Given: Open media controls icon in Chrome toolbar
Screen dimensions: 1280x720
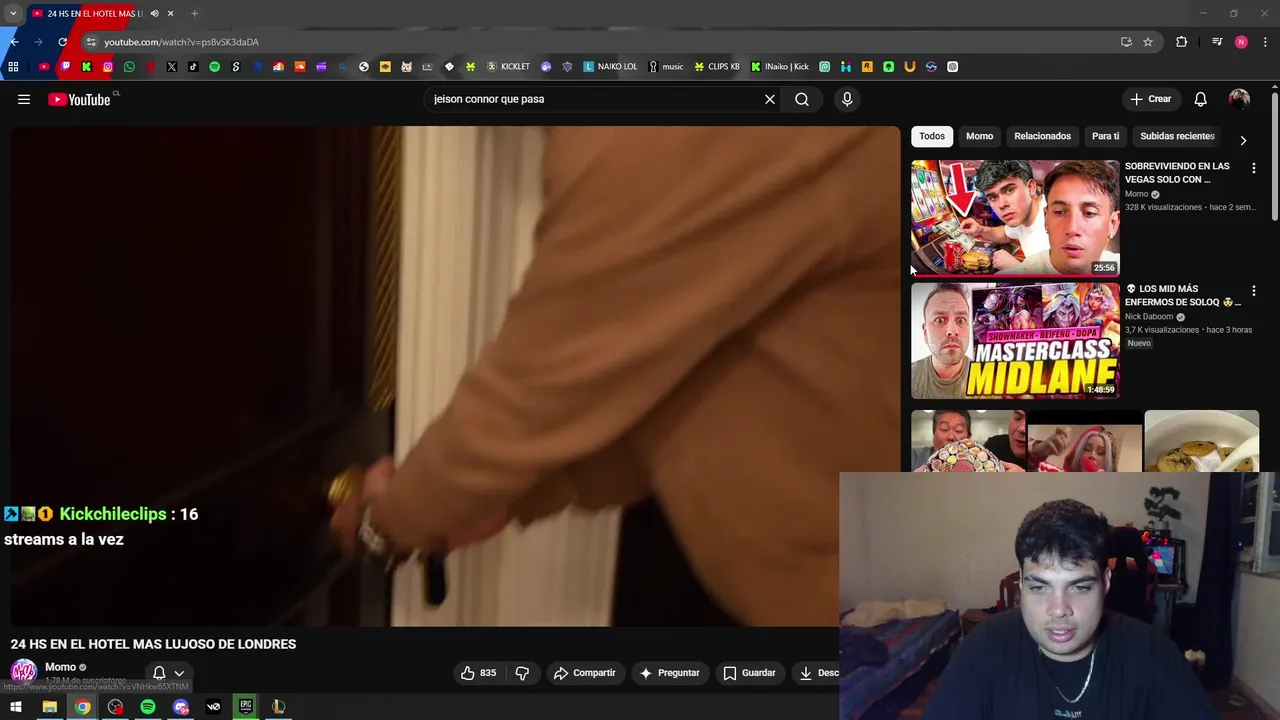Looking at the screenshot, I should coord(1217,42).
